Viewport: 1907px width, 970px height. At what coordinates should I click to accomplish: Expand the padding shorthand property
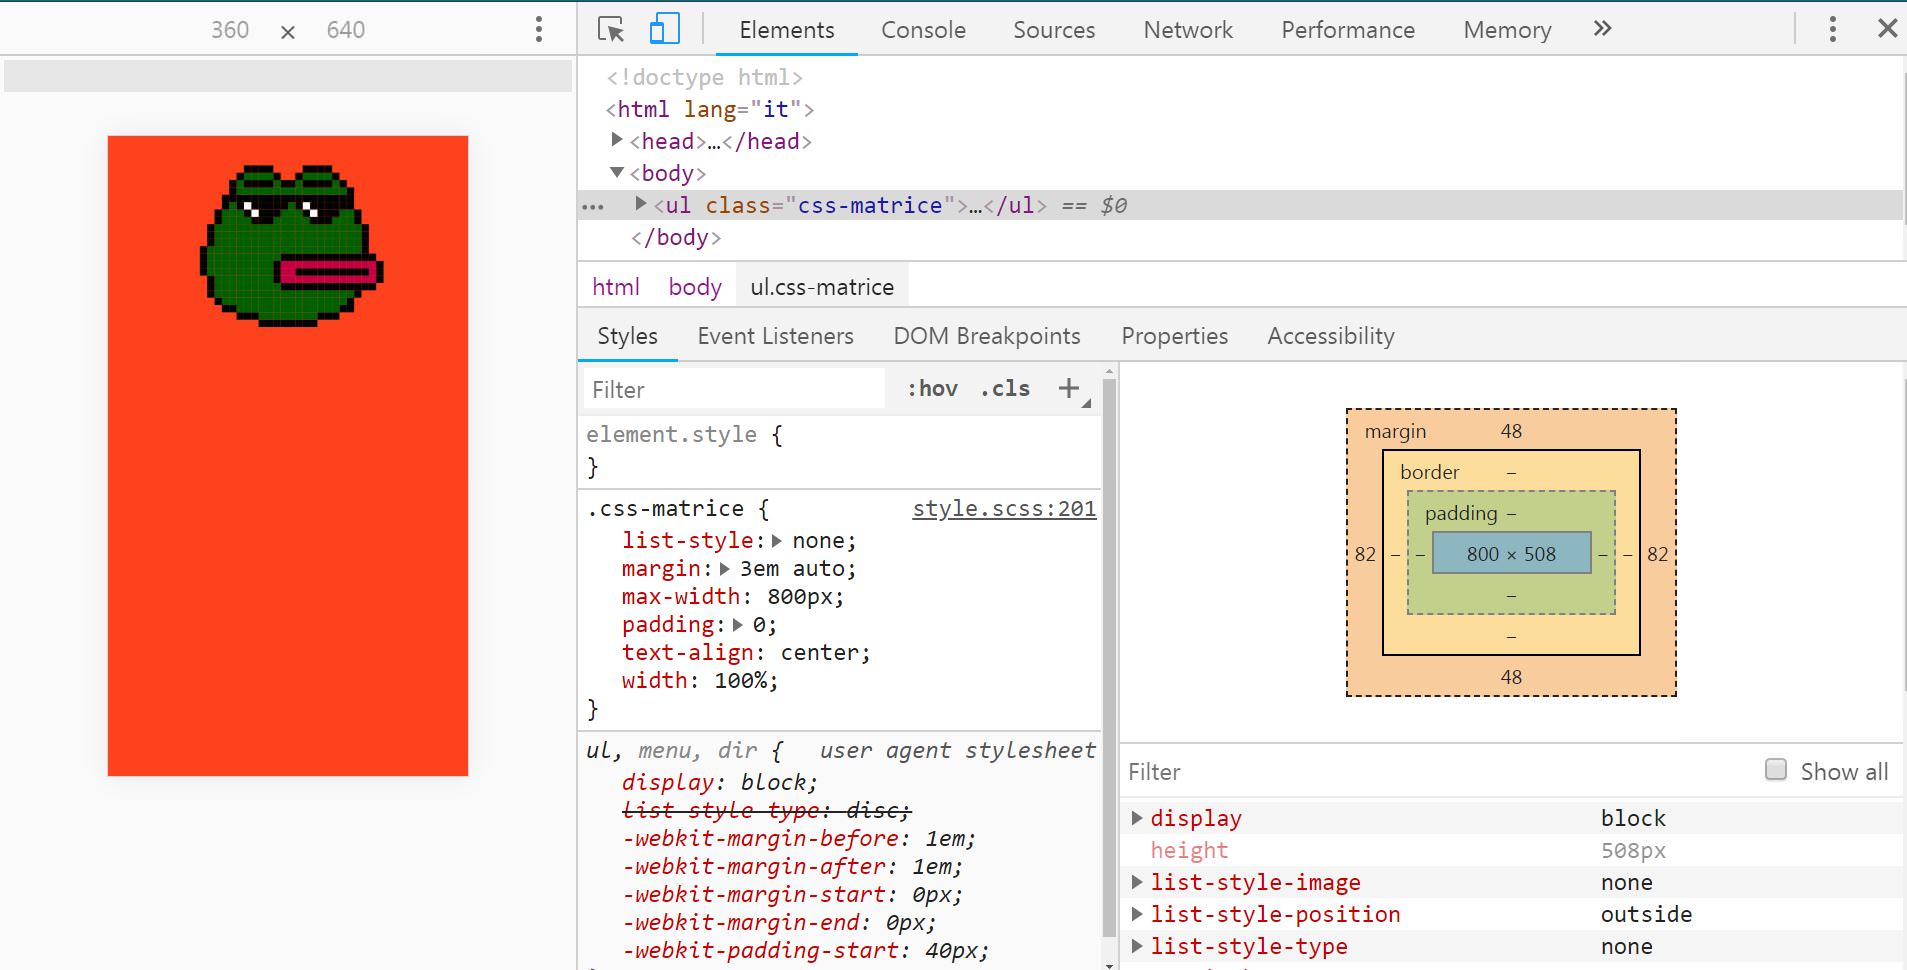pos(738,624)
